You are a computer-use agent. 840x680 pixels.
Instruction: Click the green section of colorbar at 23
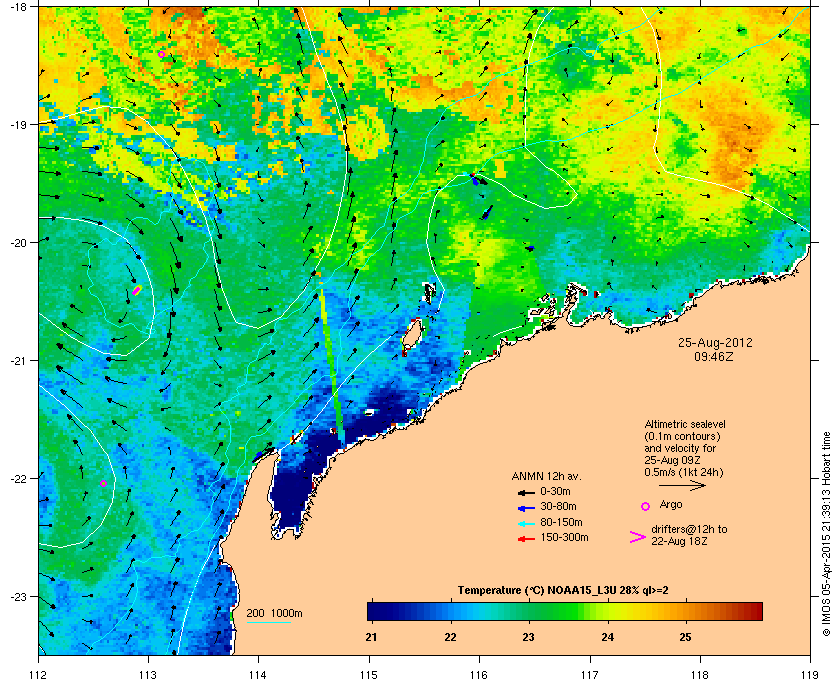tap(529, 611)
